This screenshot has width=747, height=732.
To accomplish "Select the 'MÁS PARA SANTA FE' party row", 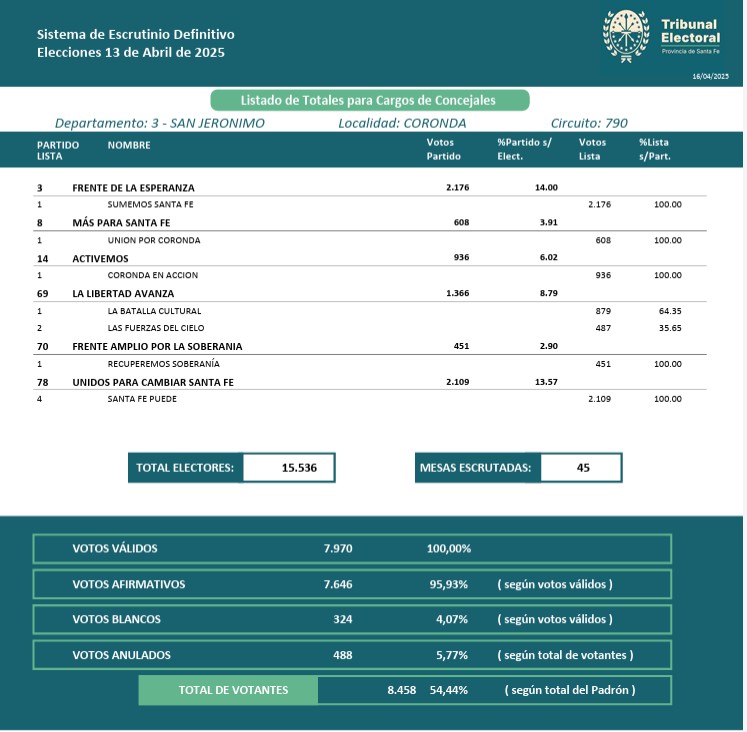I will 370,222.
